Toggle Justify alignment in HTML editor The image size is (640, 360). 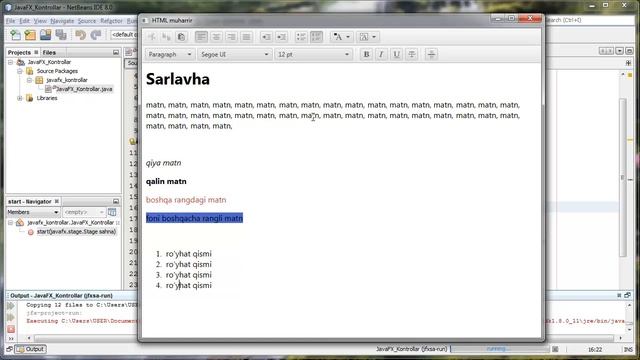coord(247,37)
